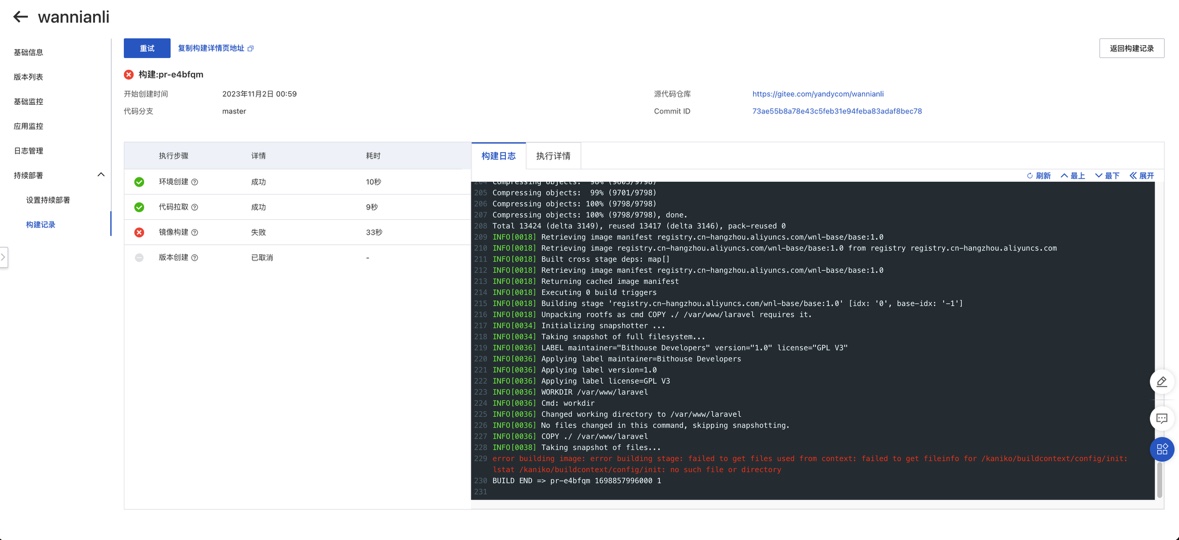Click the 返回构建记录 button

tap(1132, 48)
